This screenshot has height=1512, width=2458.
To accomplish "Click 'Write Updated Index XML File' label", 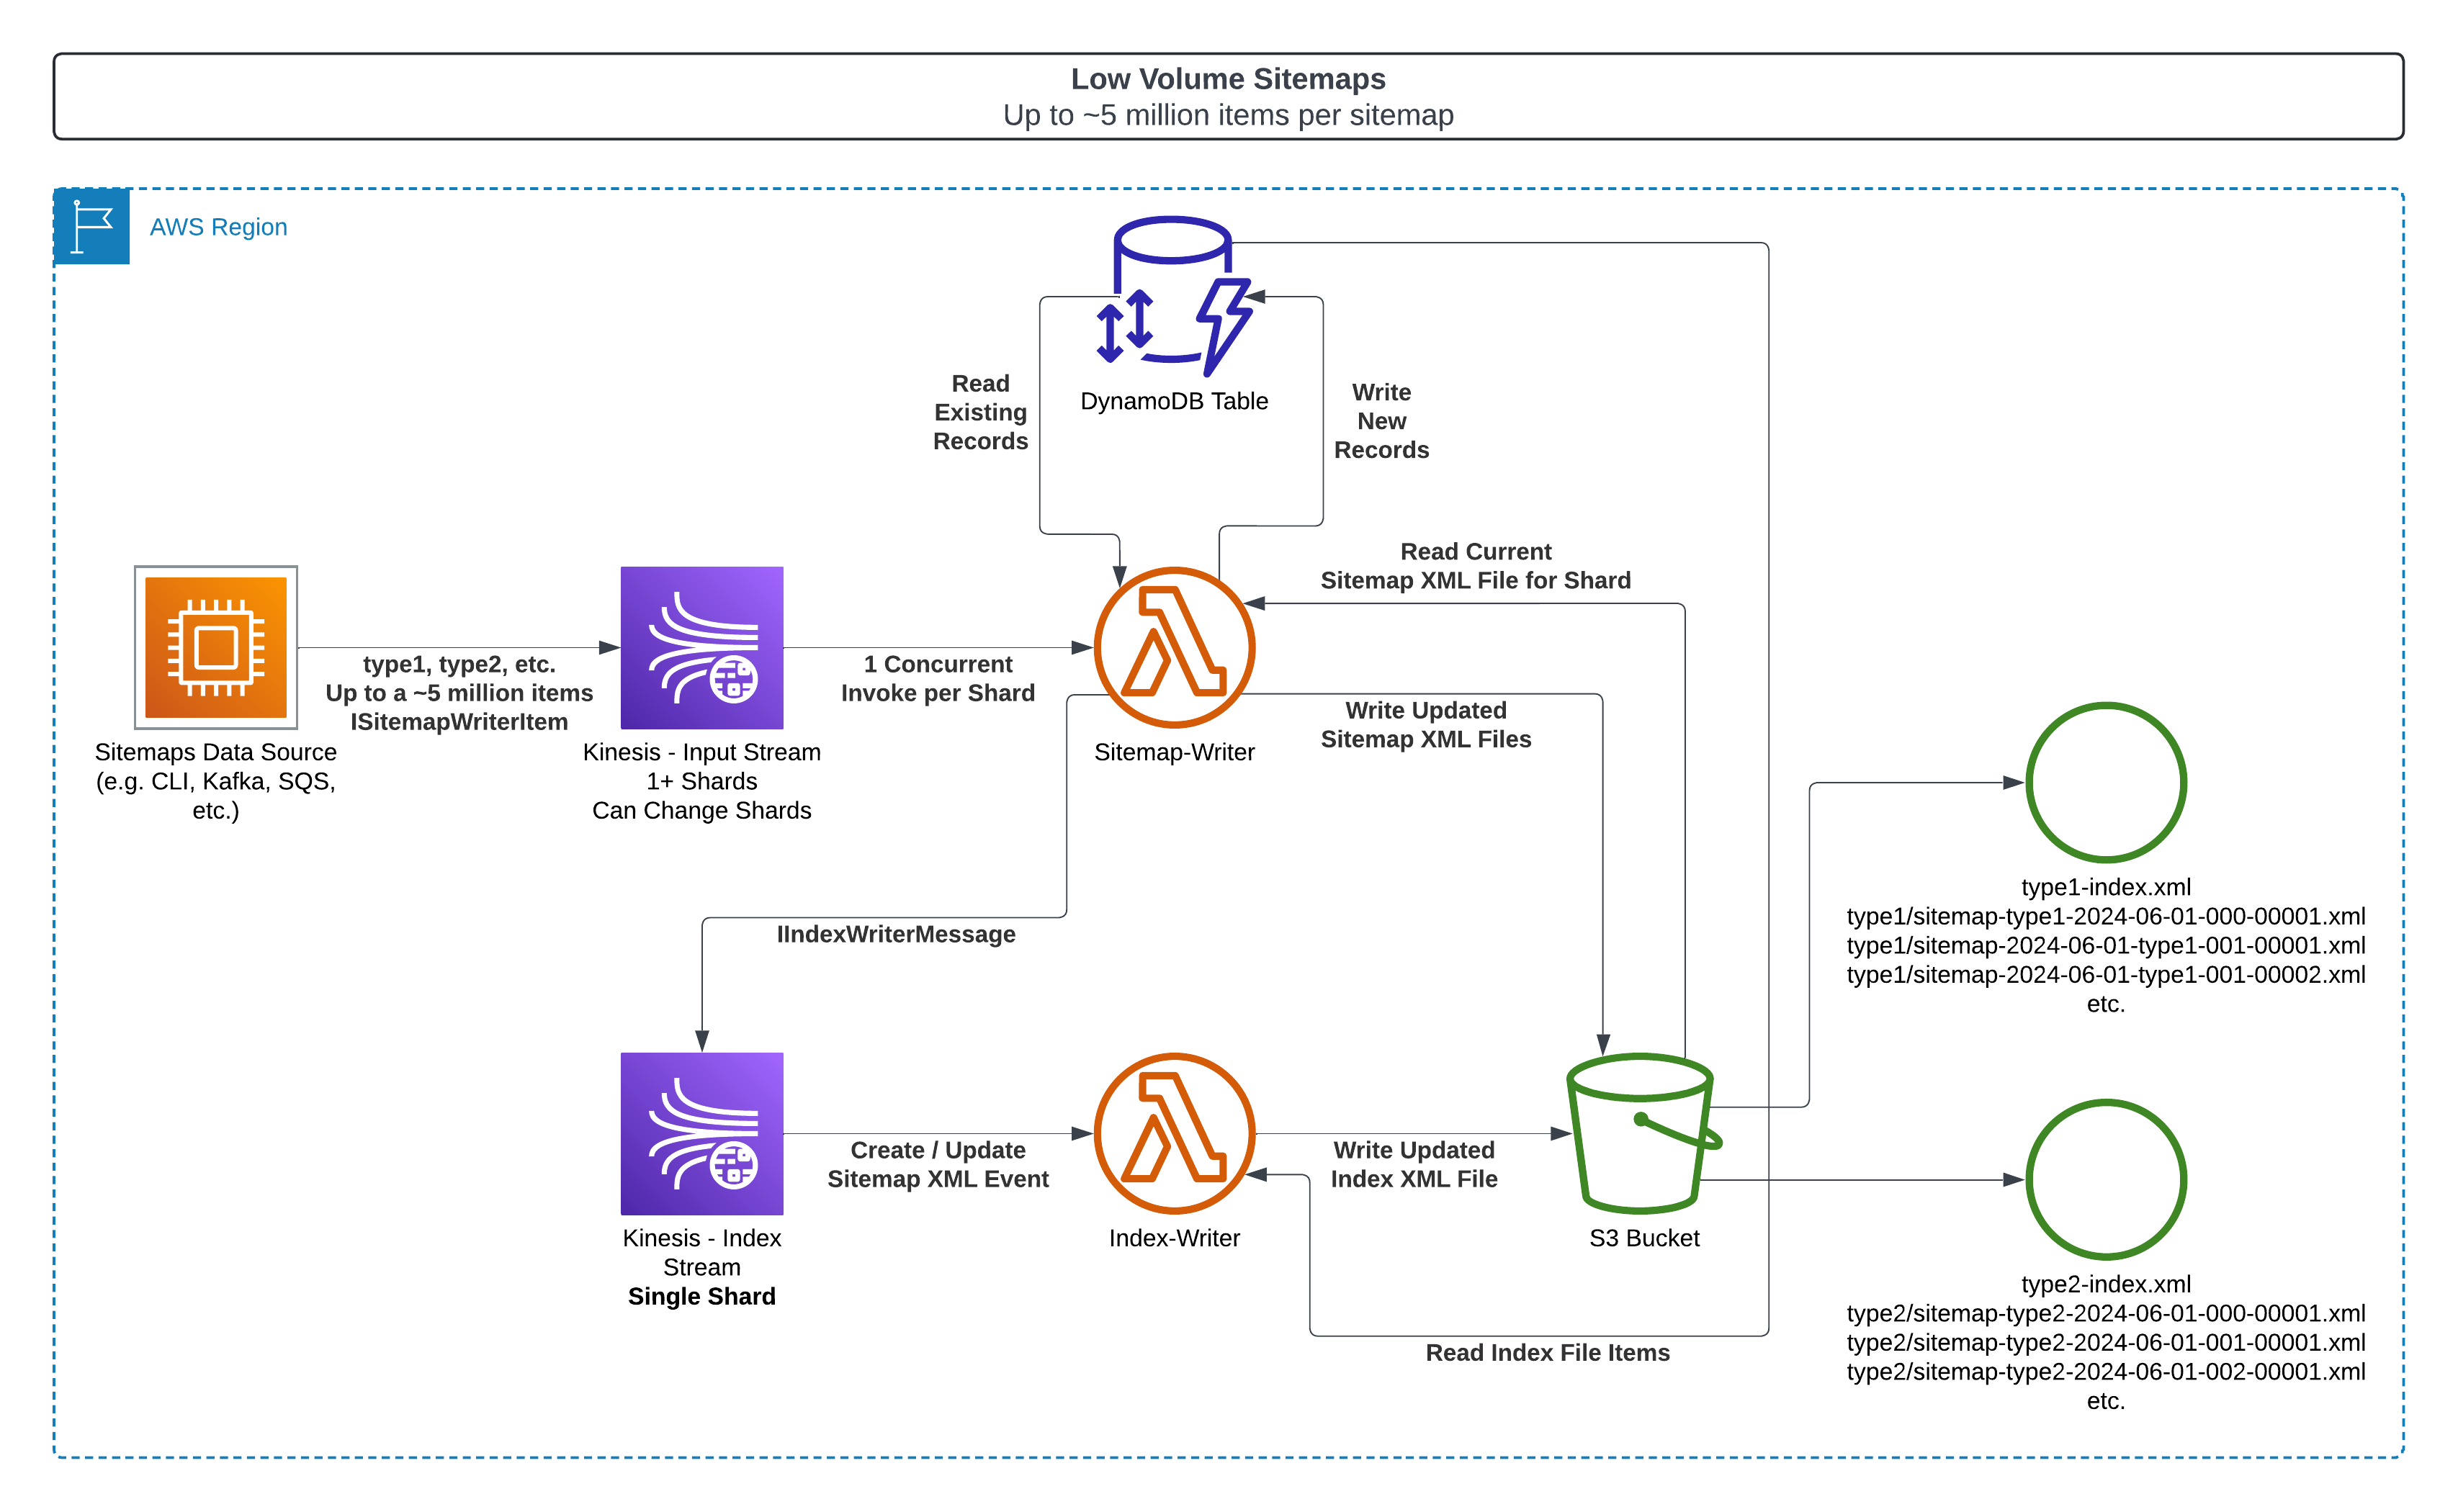I will point(1414,1165).
